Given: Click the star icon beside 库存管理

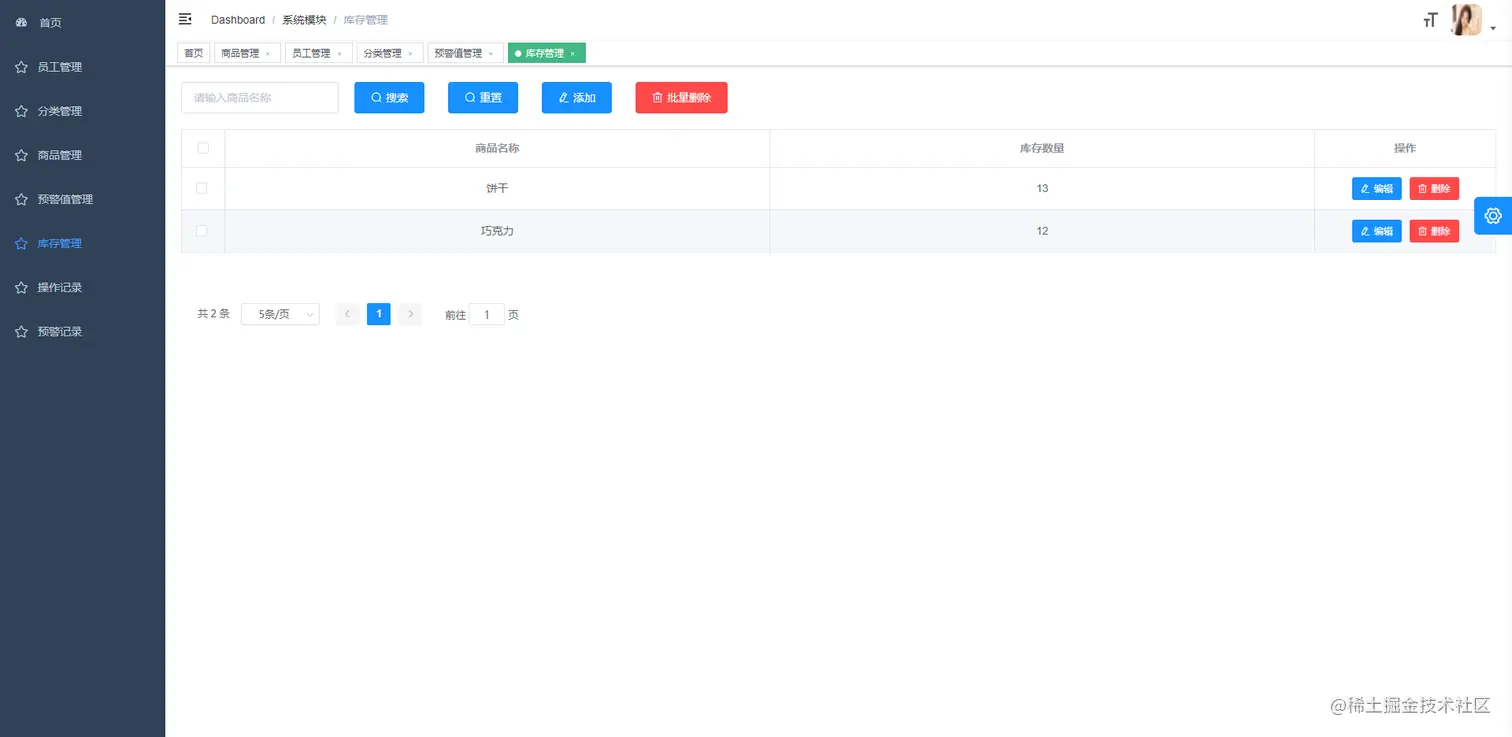Looking at the screenshot, I should [21, 243].
